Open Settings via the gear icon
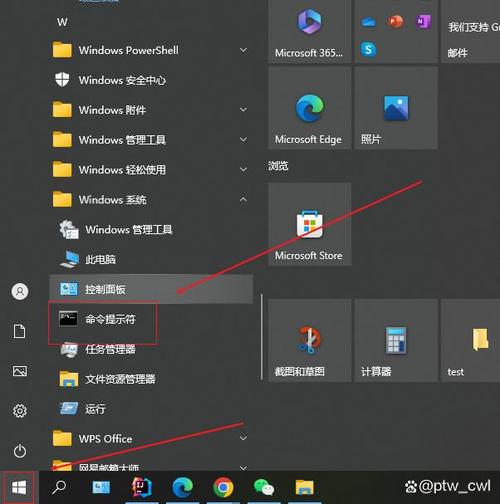The image size is (500, 504). [x=20, y=411]
